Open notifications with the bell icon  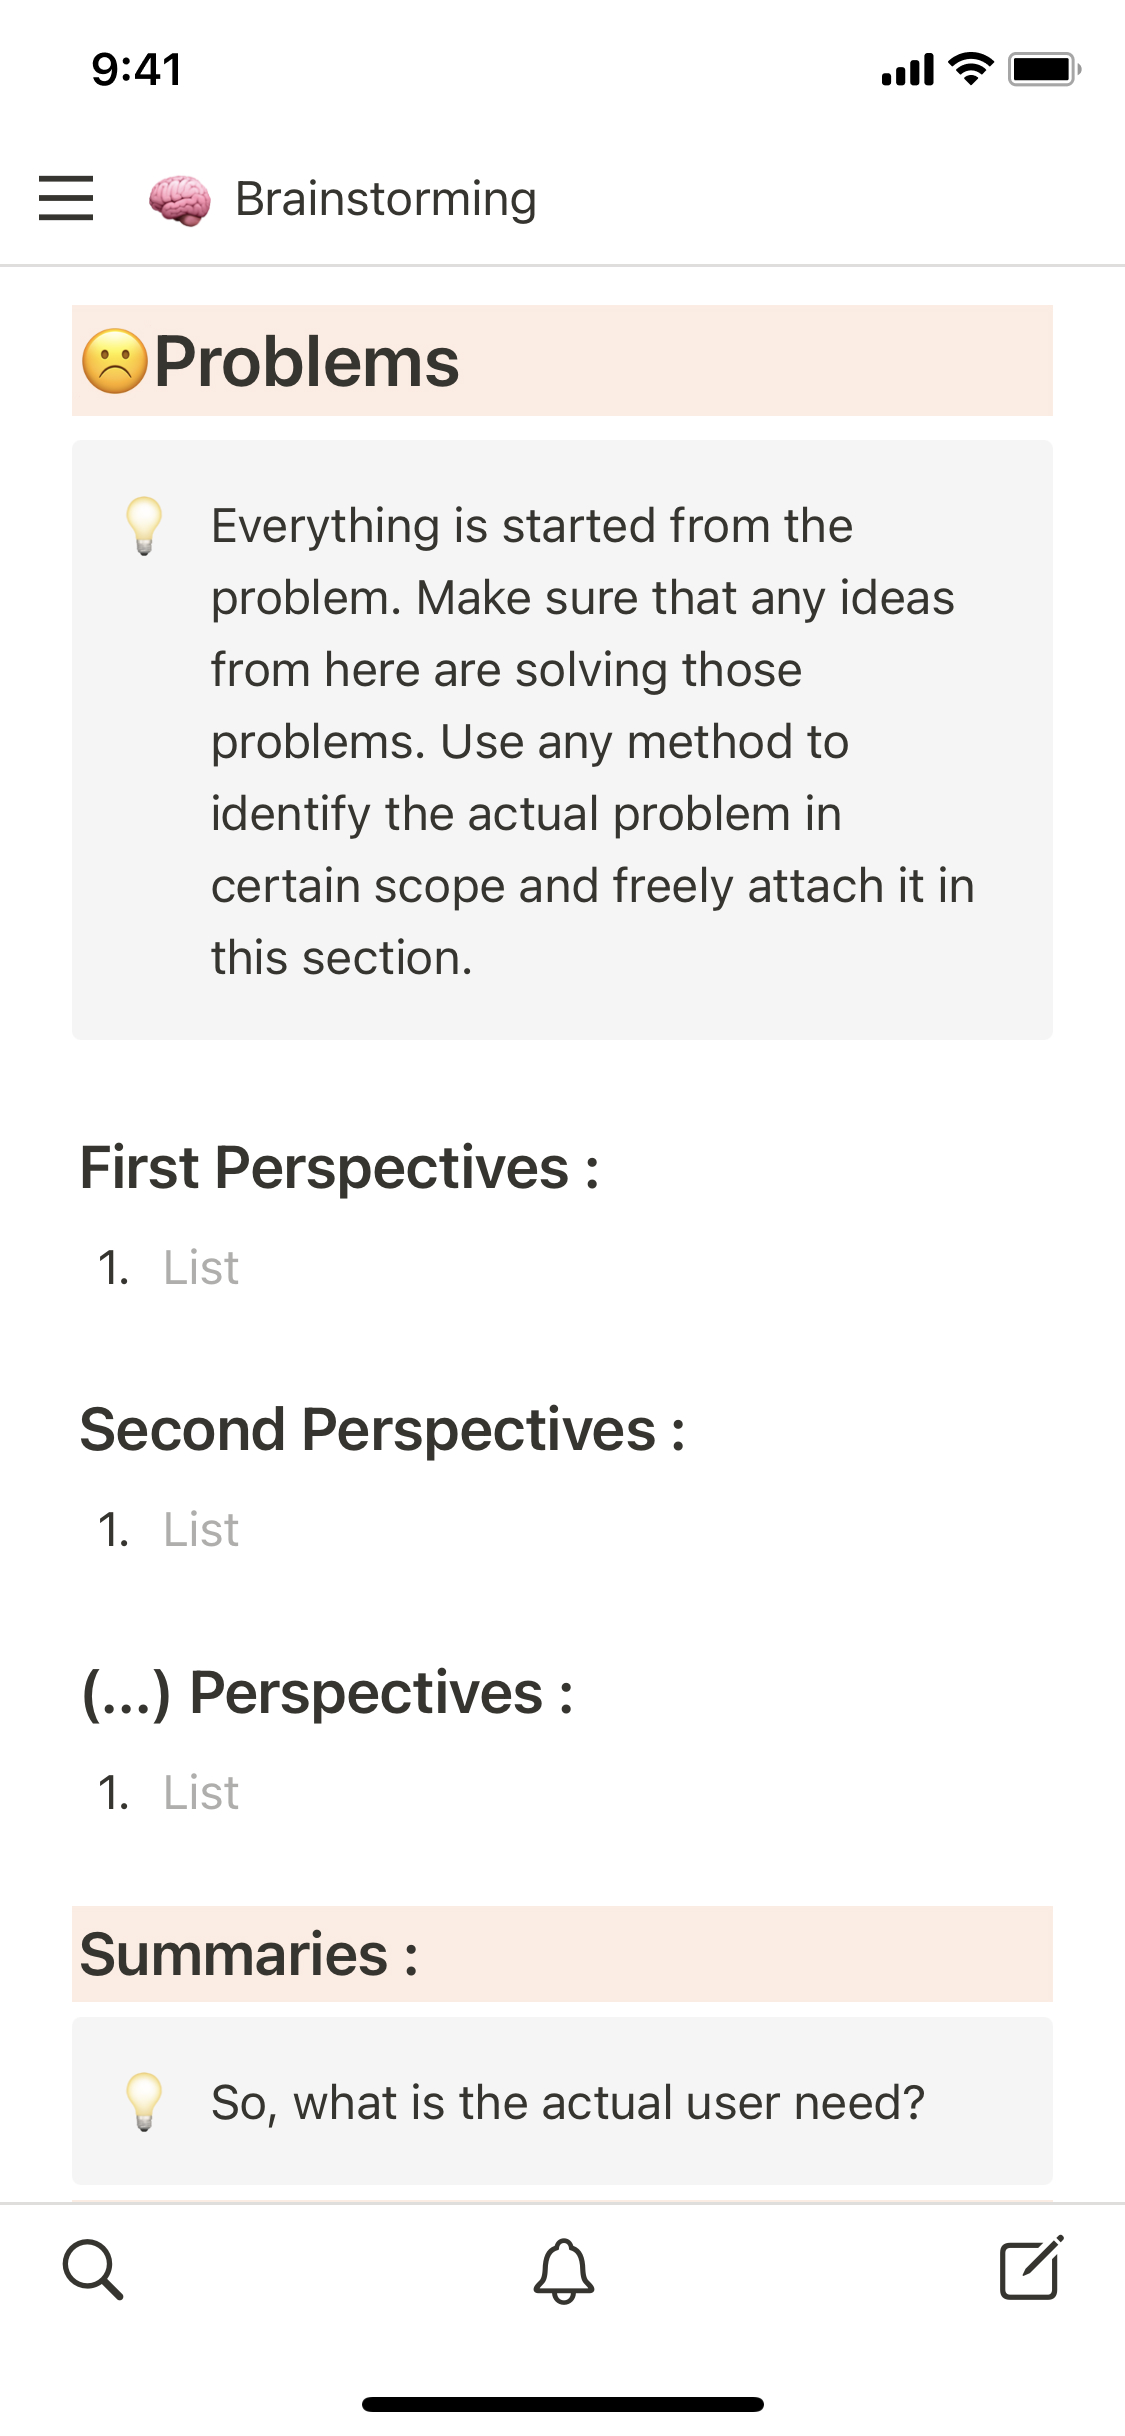563,2270
